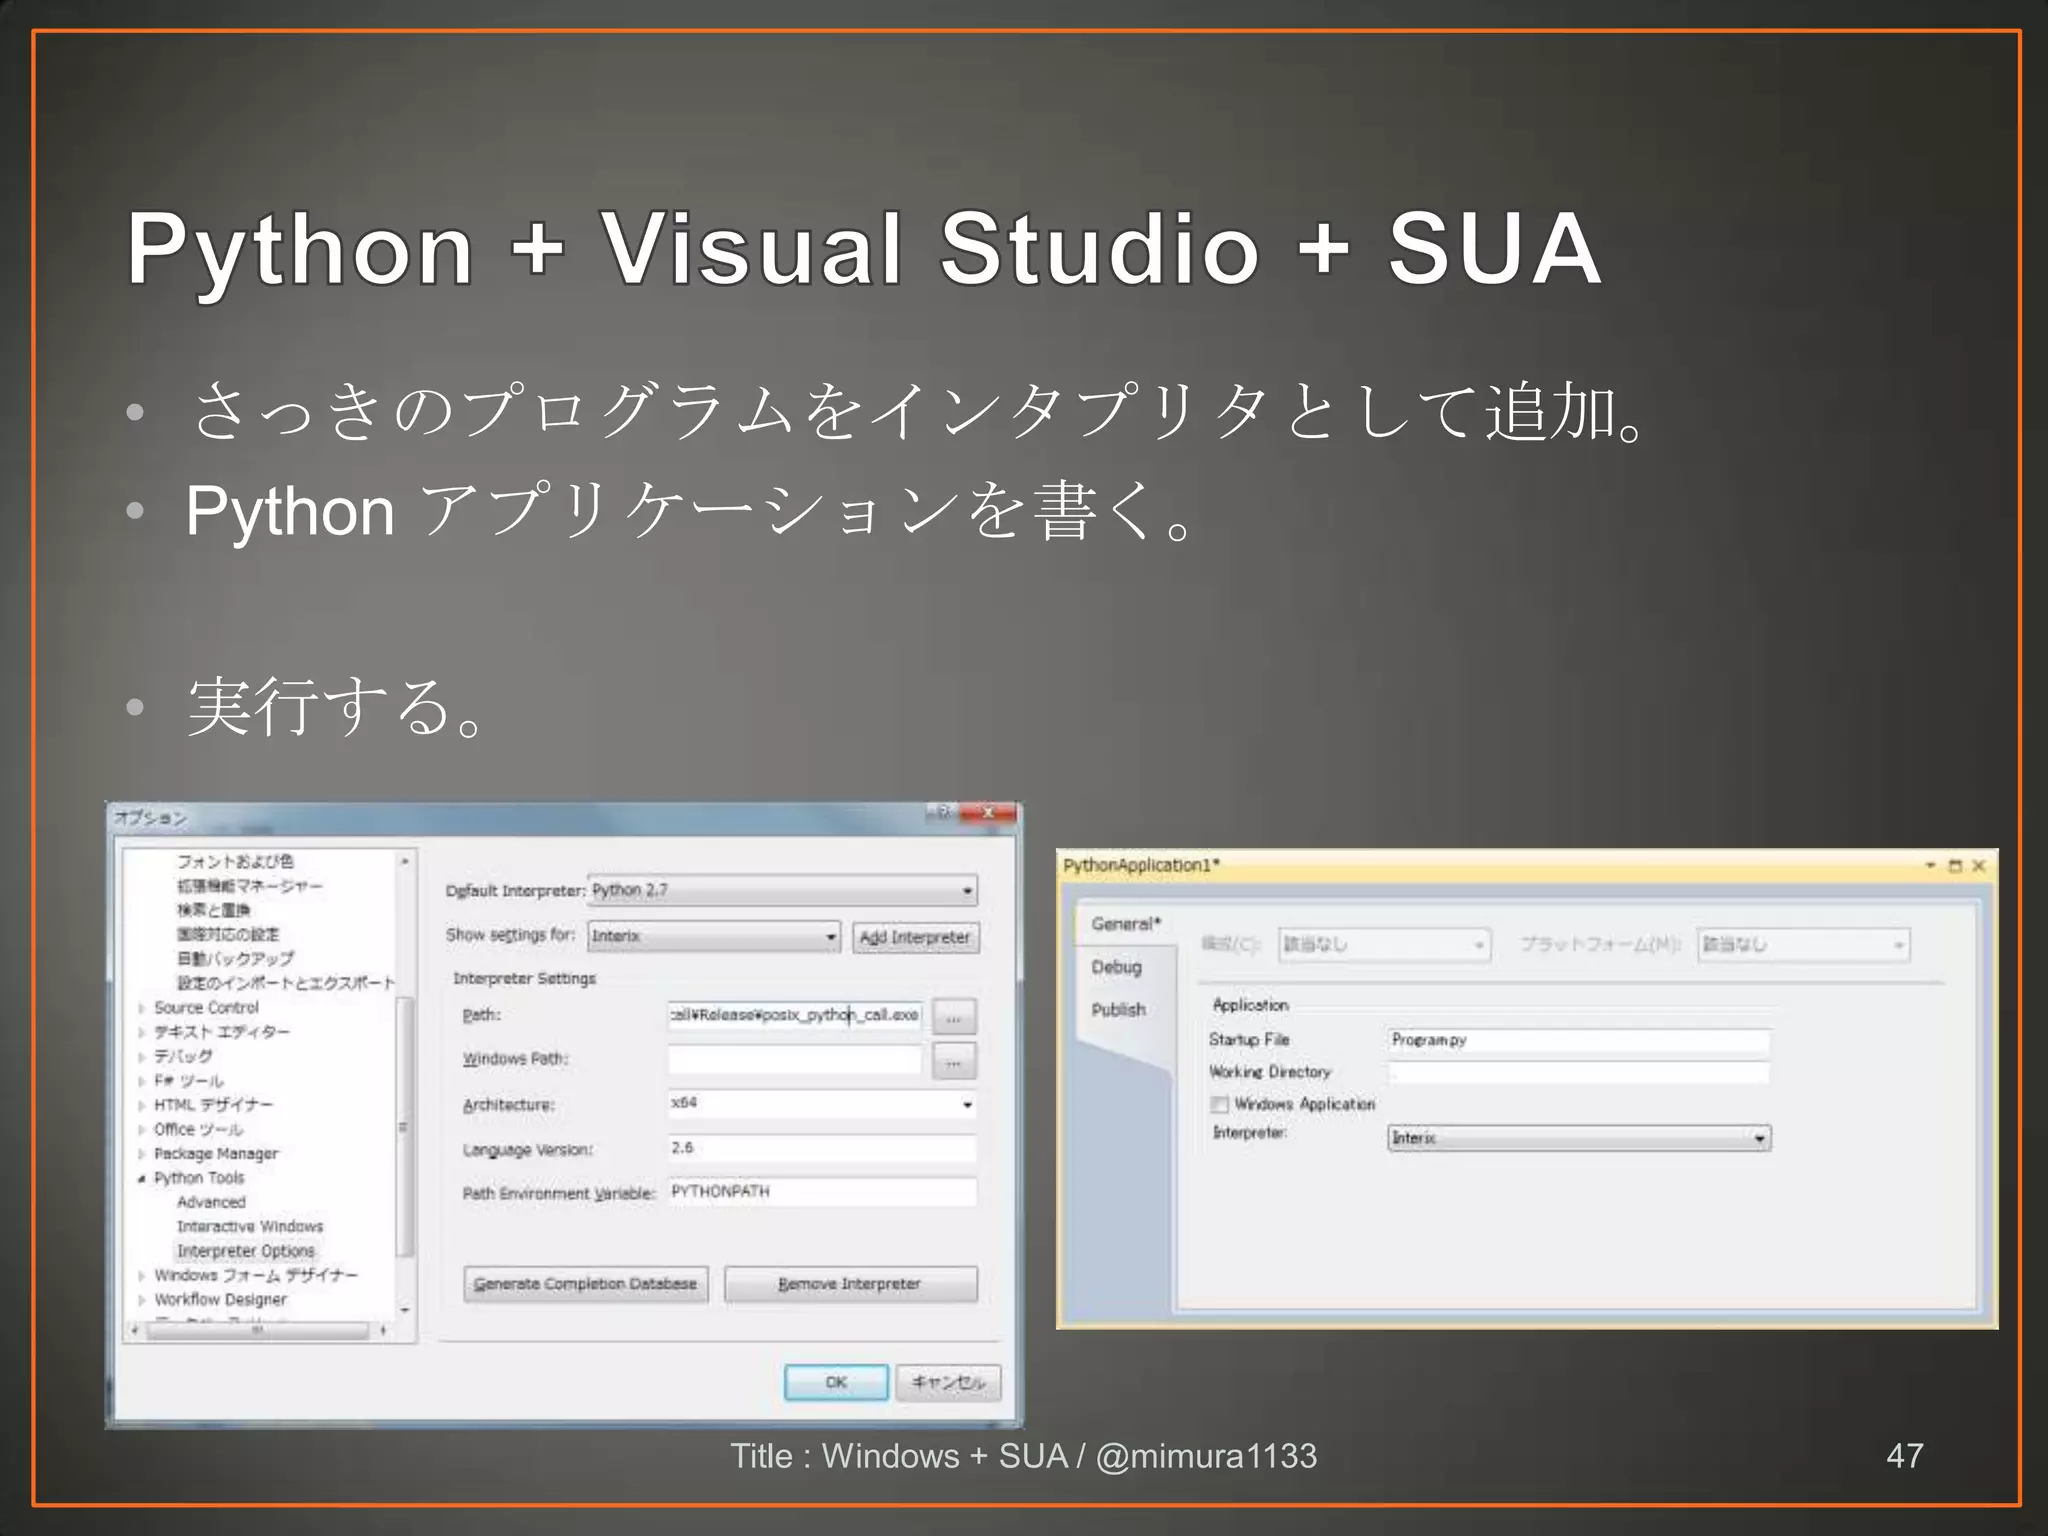Expand the Windows フォーム デザイナー node
This screenshot has height=1536, width=2048.
pos(142,1276)
